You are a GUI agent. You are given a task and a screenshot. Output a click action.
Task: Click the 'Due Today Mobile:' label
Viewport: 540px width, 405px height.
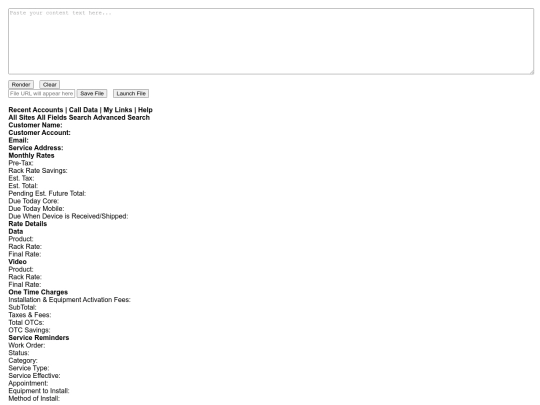[x=36, y=208]
